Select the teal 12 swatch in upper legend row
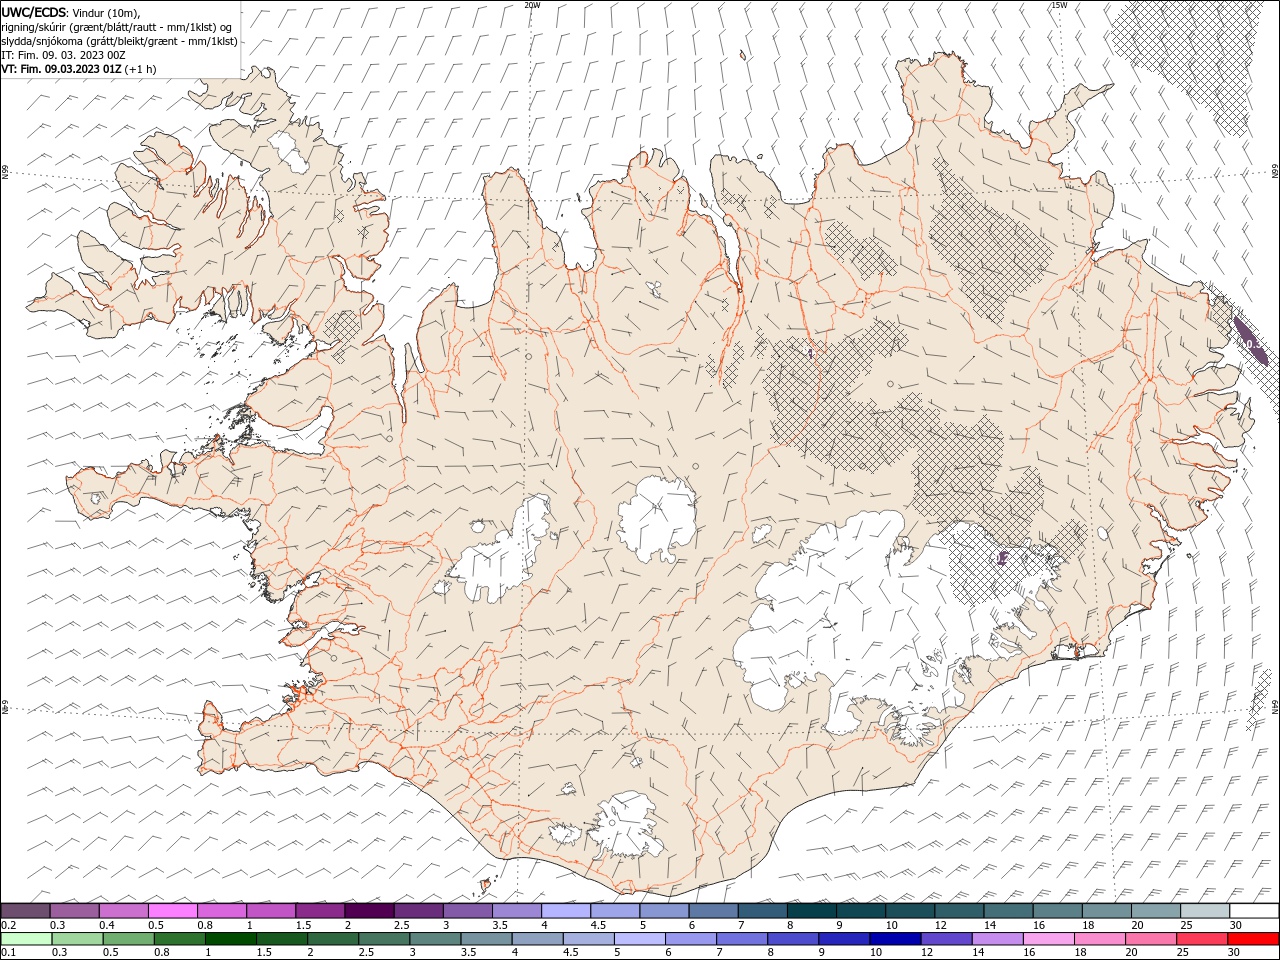Viewport: 1280px width, 960px height. 959,911
